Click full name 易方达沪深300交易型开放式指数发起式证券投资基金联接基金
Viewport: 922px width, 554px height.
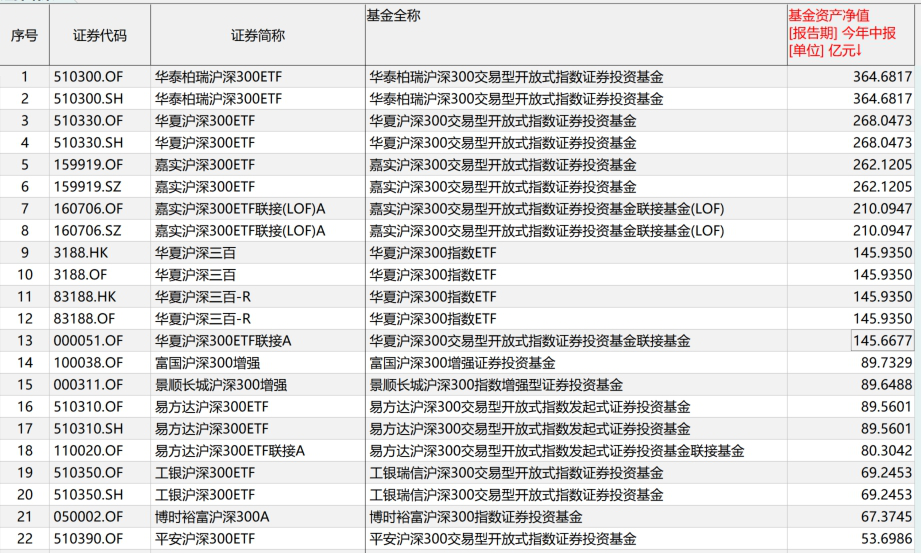click(x=557, y=451)
